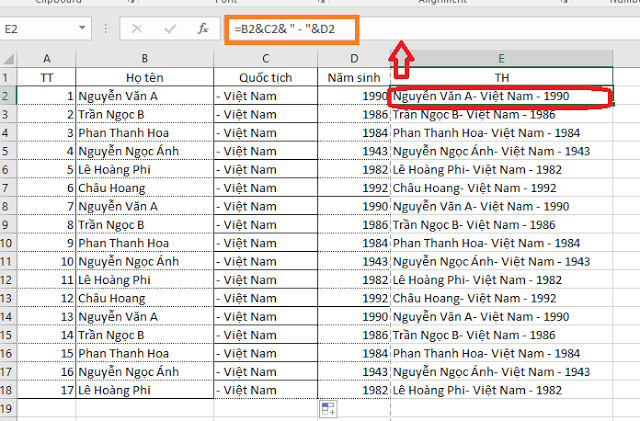Click the 'Họ tên' header cell
The width and height of the screenshot is (640, 421).
(144, 78)
